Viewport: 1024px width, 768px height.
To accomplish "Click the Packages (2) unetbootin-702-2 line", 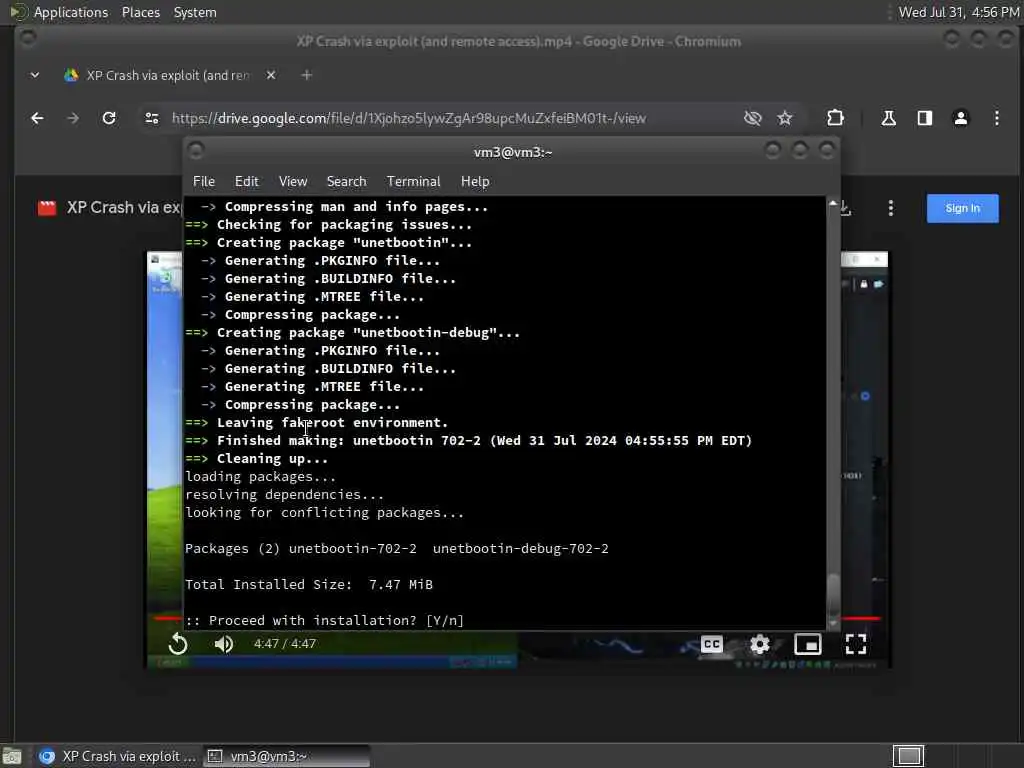I will 397,549.
